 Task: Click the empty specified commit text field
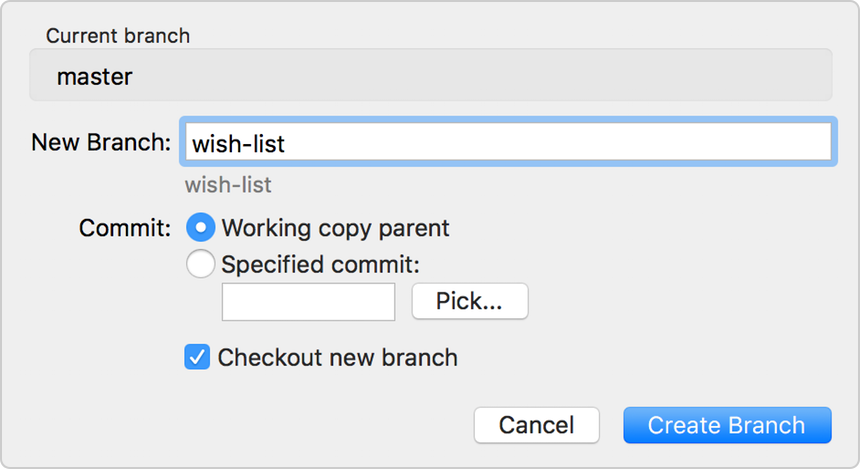(x=308, y=302)
